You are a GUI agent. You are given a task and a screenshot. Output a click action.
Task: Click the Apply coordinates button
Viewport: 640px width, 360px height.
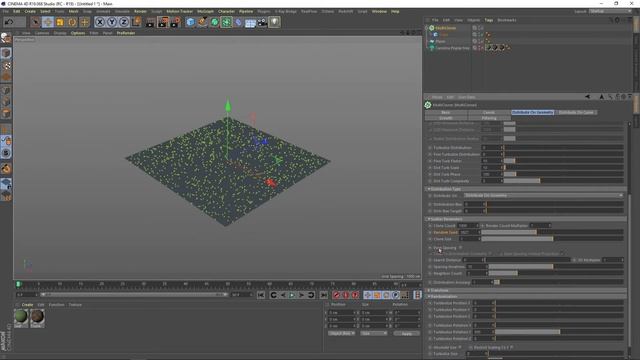point(407,333)
